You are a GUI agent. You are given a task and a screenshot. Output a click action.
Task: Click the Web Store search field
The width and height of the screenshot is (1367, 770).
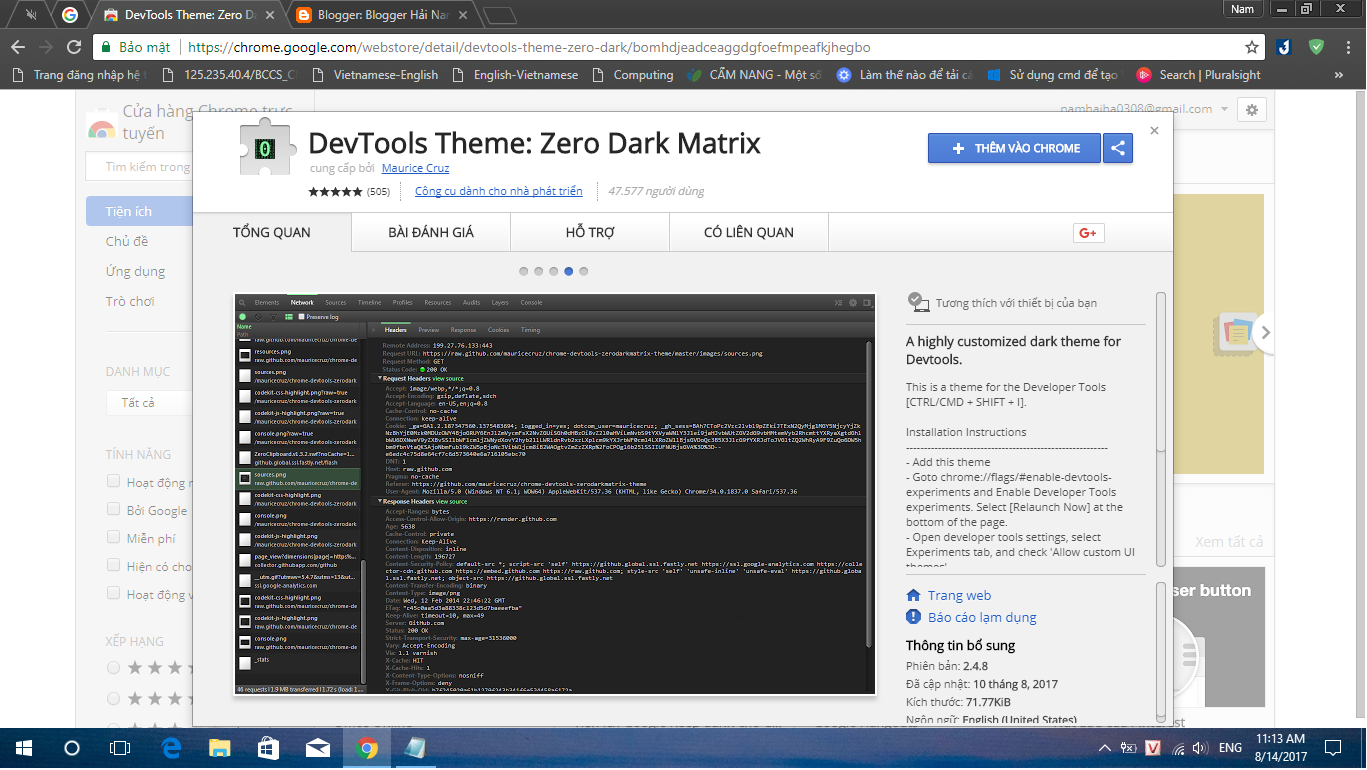pyautogui.click(x=138, y=167)
